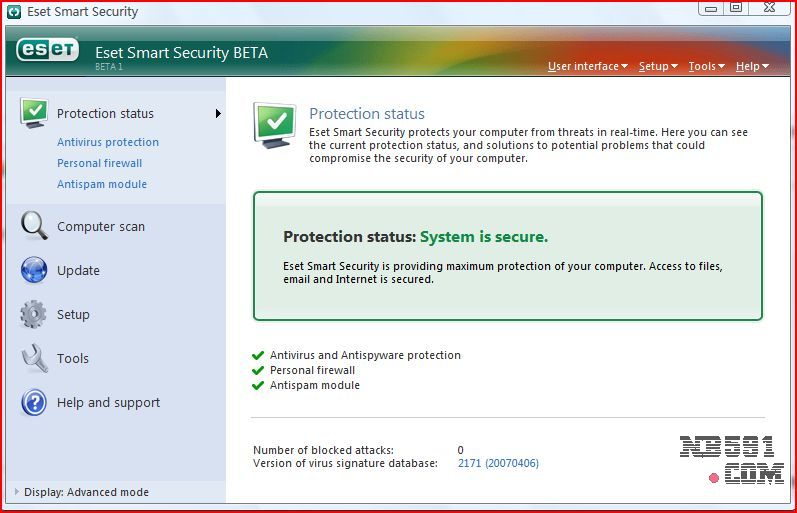Click the title bar app icon
This screenshot has height=513, width=797.
point(12,12)
